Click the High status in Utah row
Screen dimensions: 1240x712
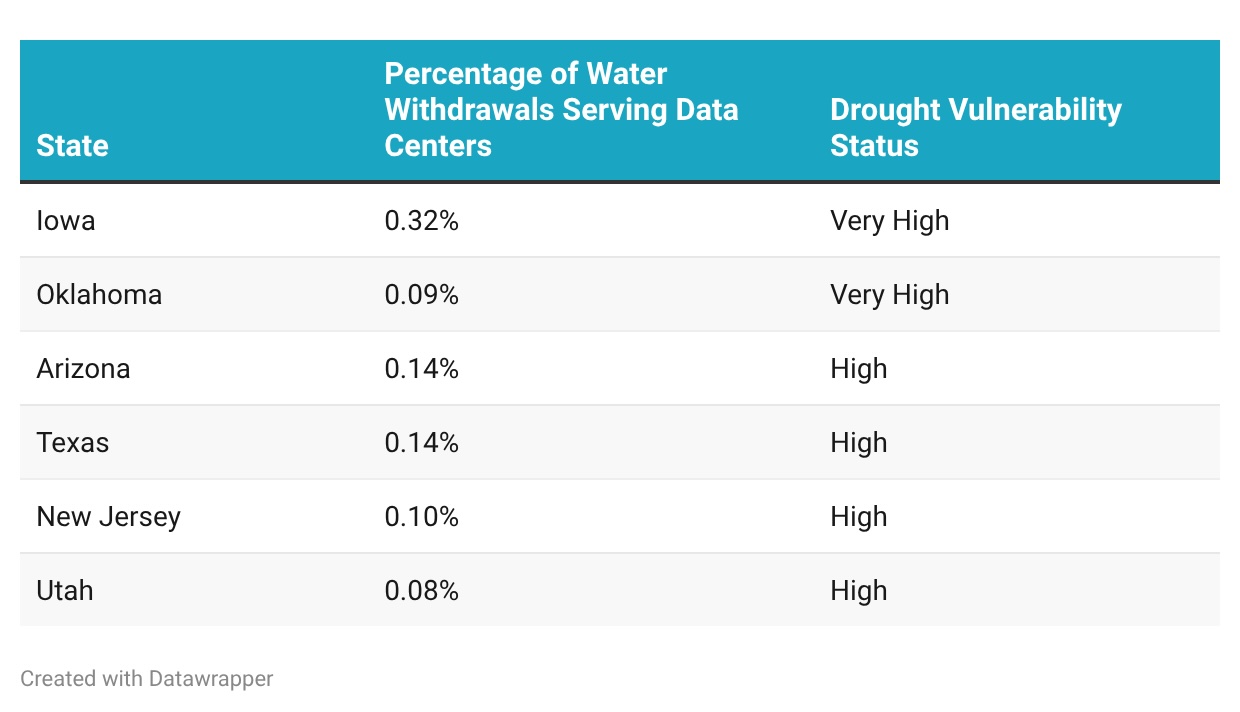tap(858, 590)
